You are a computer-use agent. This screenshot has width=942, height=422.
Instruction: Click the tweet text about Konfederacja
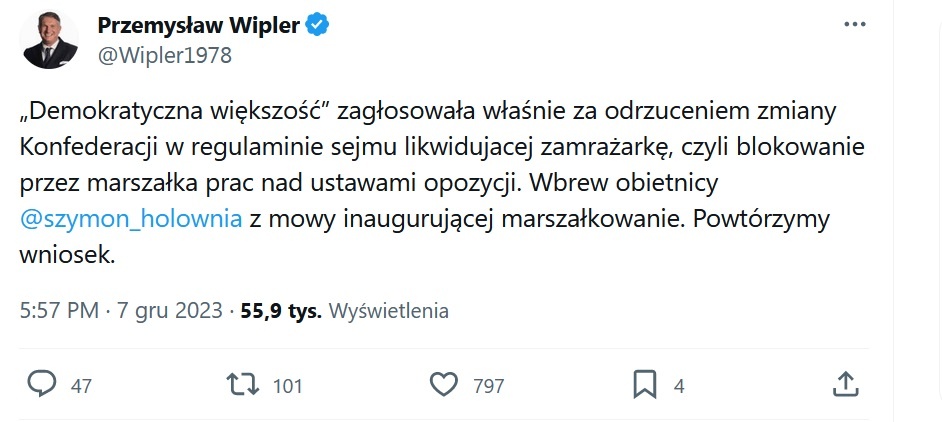click(442, 184)
